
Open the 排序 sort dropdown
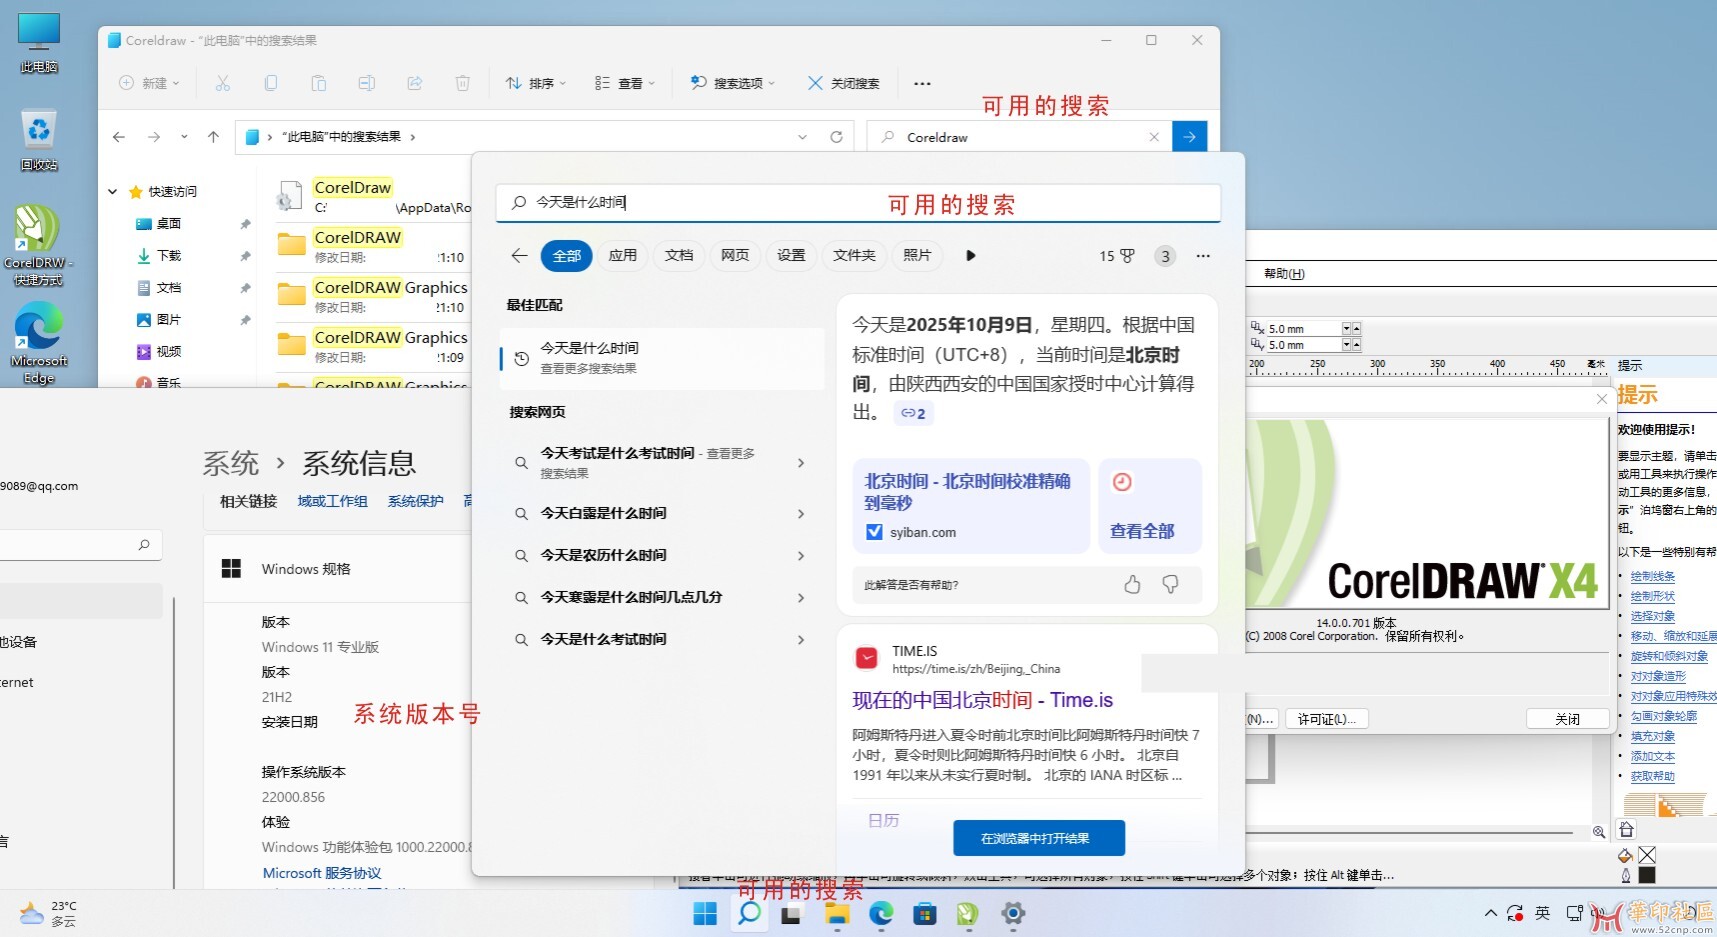[535, 83]
